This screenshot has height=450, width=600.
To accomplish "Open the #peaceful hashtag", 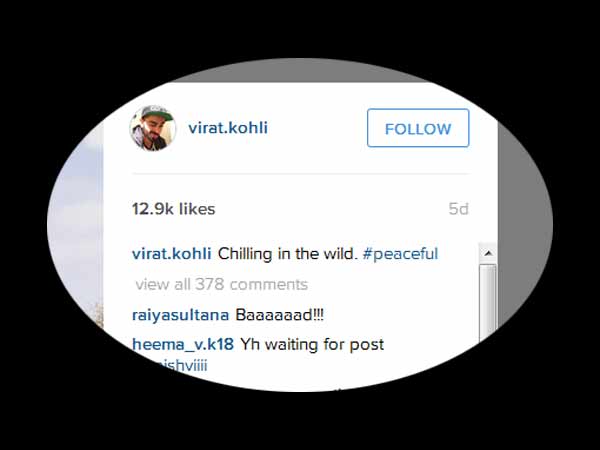I will [x=400, y=254].
